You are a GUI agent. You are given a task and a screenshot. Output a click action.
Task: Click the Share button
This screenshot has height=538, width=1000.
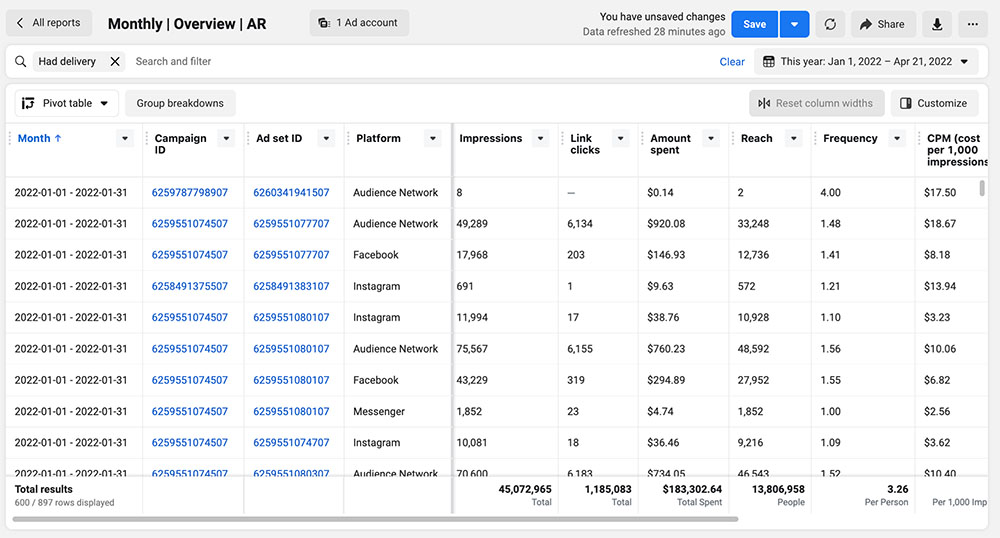[881, 24]
